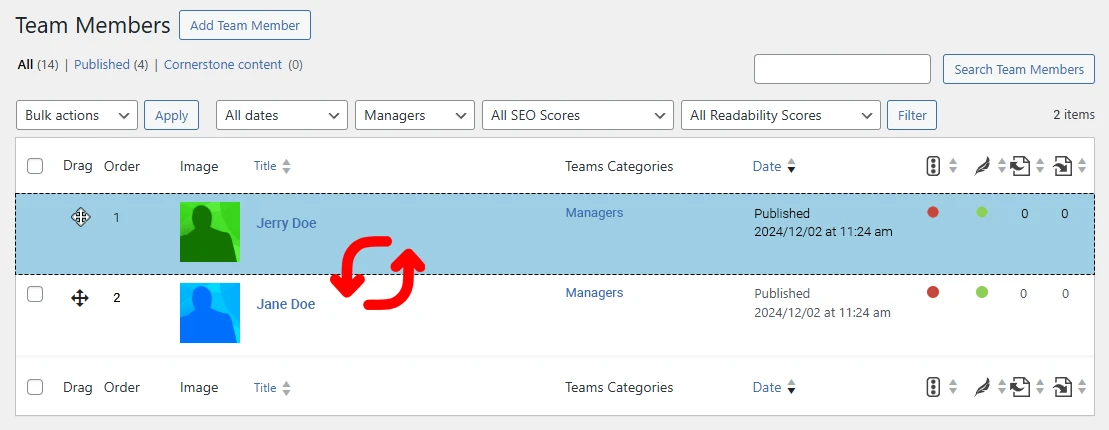Image resolution: width=1109 pixels, height=430 pixels.
Task: Tick the select-all checkbox in top header
Action: [x=35, y=166]
